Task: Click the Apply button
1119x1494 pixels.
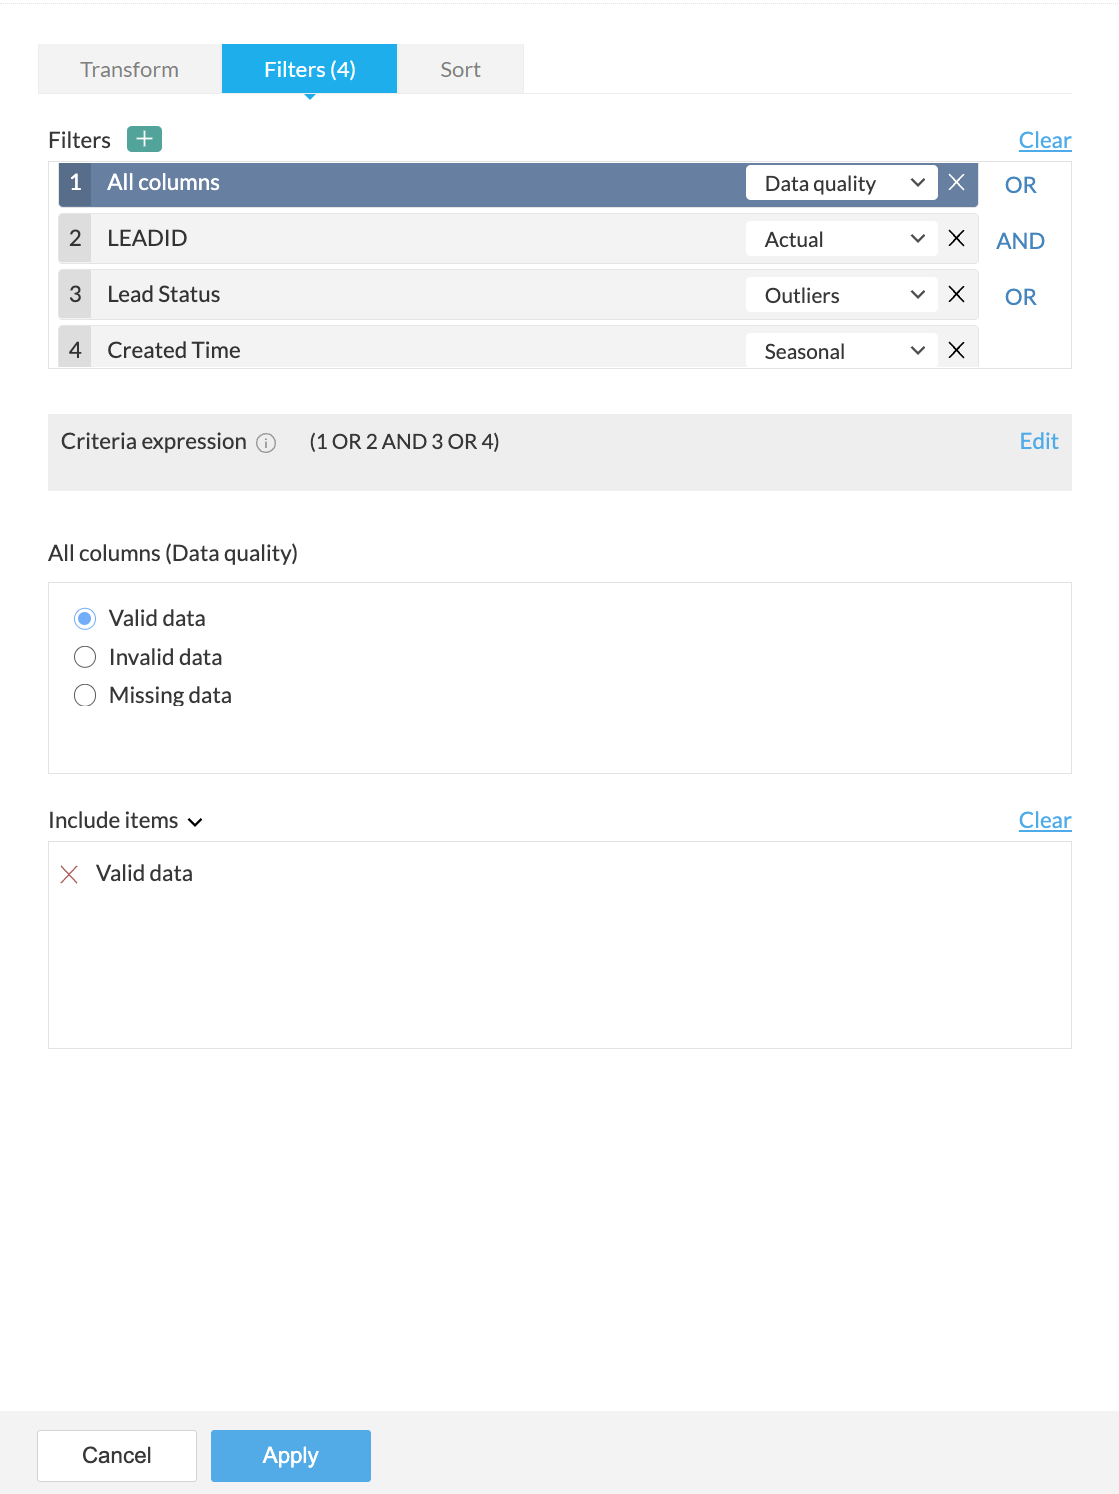Action: coord(290,1455)
